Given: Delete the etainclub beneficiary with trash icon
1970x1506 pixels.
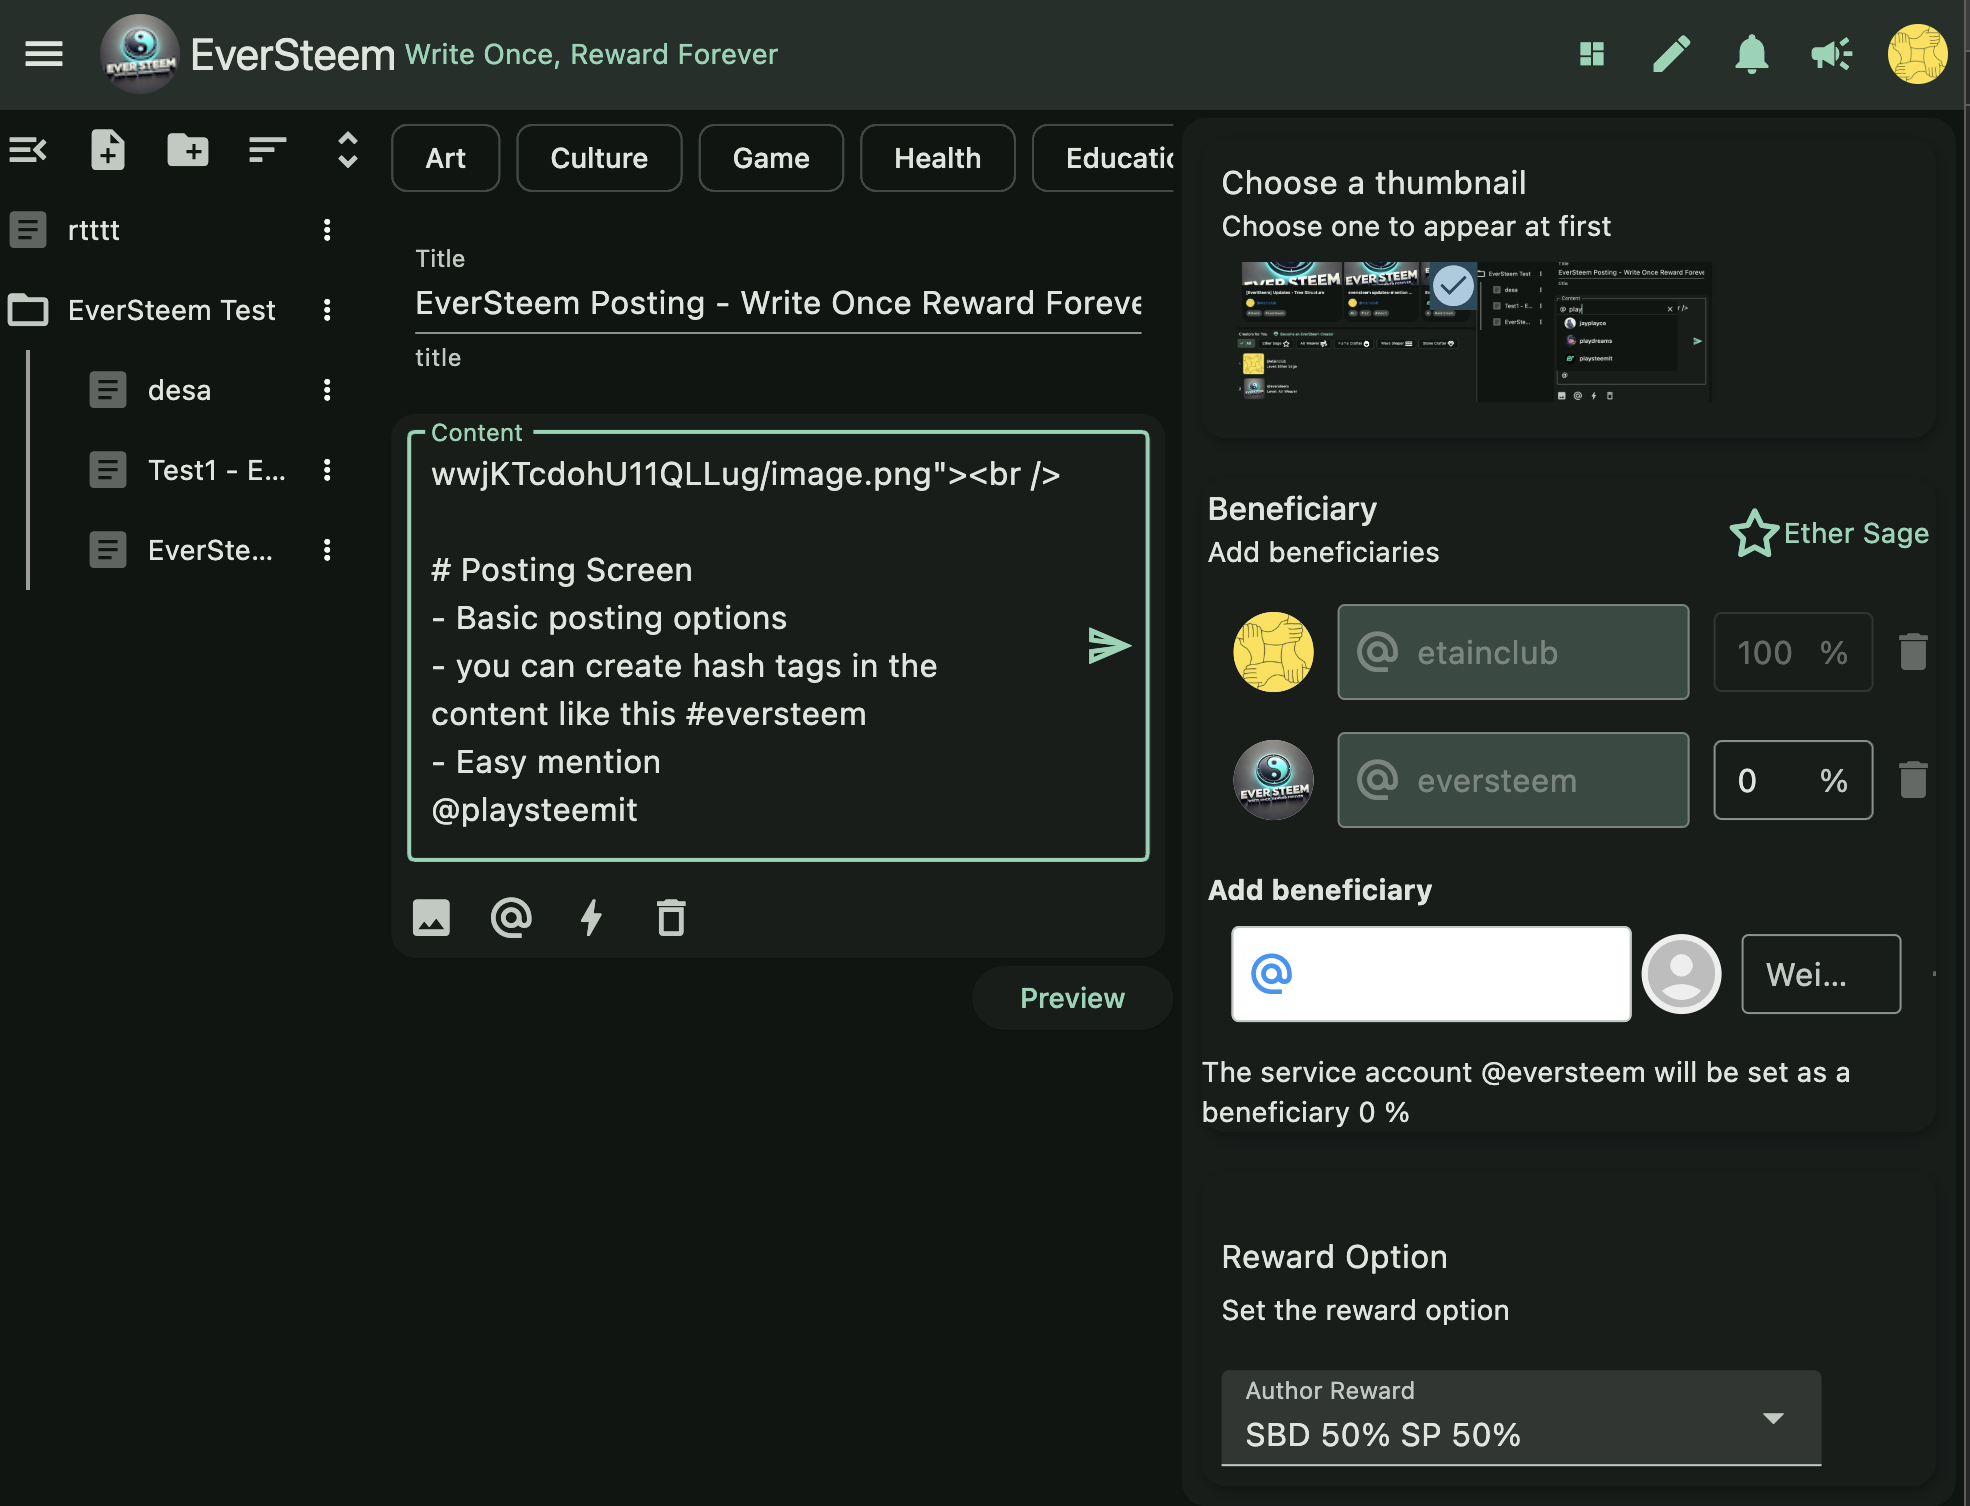Looking at the screenshot, I should tap(1912, 652).
